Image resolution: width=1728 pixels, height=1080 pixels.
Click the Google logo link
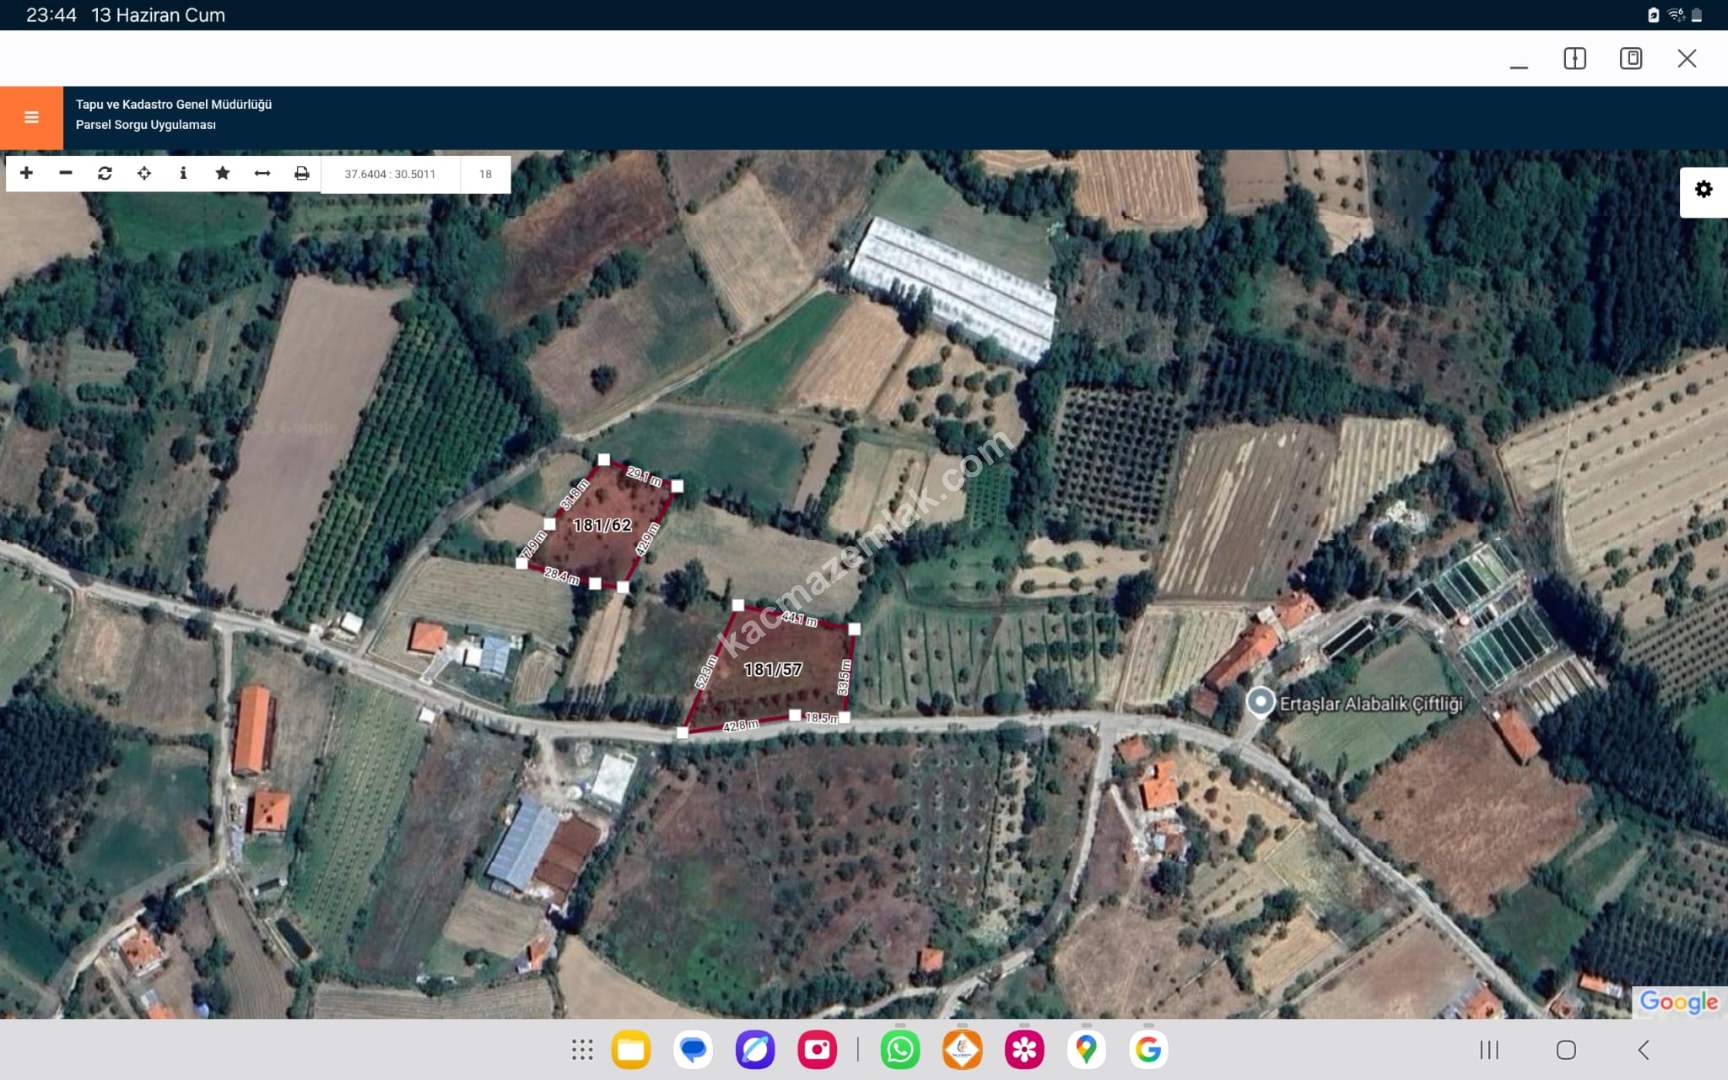[1678, 1001]
